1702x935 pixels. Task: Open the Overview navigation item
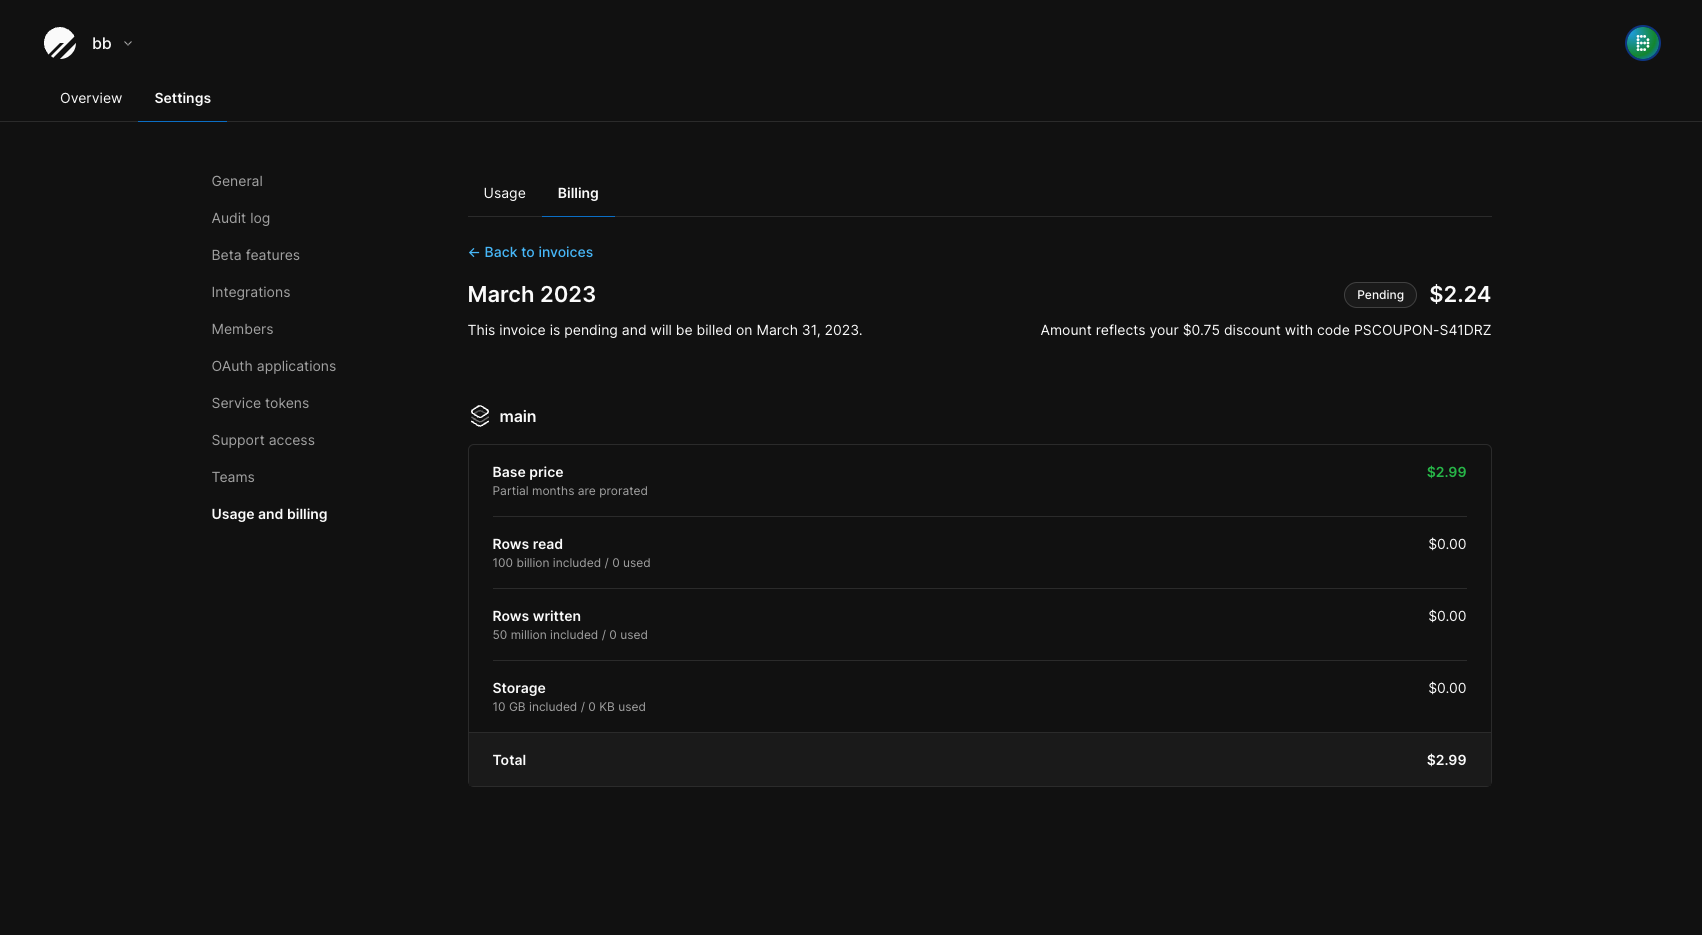(x=90, y=98)
